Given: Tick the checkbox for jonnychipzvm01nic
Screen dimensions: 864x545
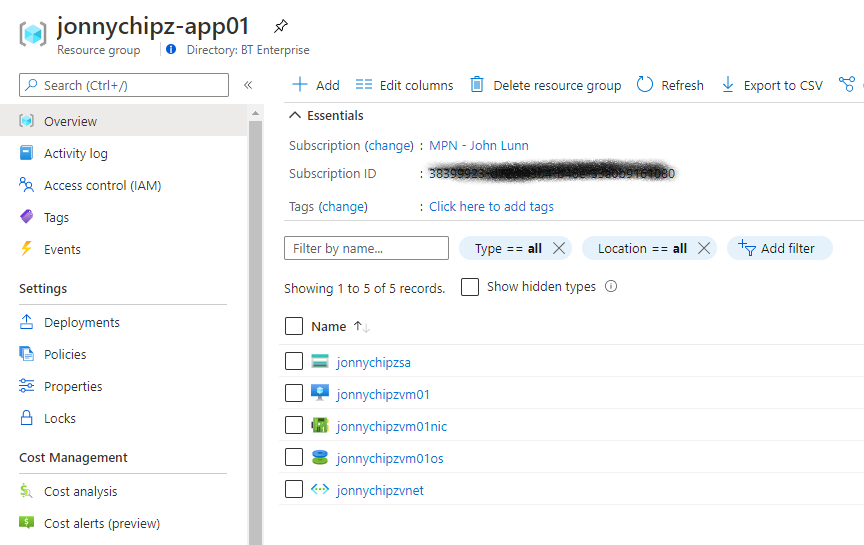Looking at the screenshot, I should (x=293, y=426).
